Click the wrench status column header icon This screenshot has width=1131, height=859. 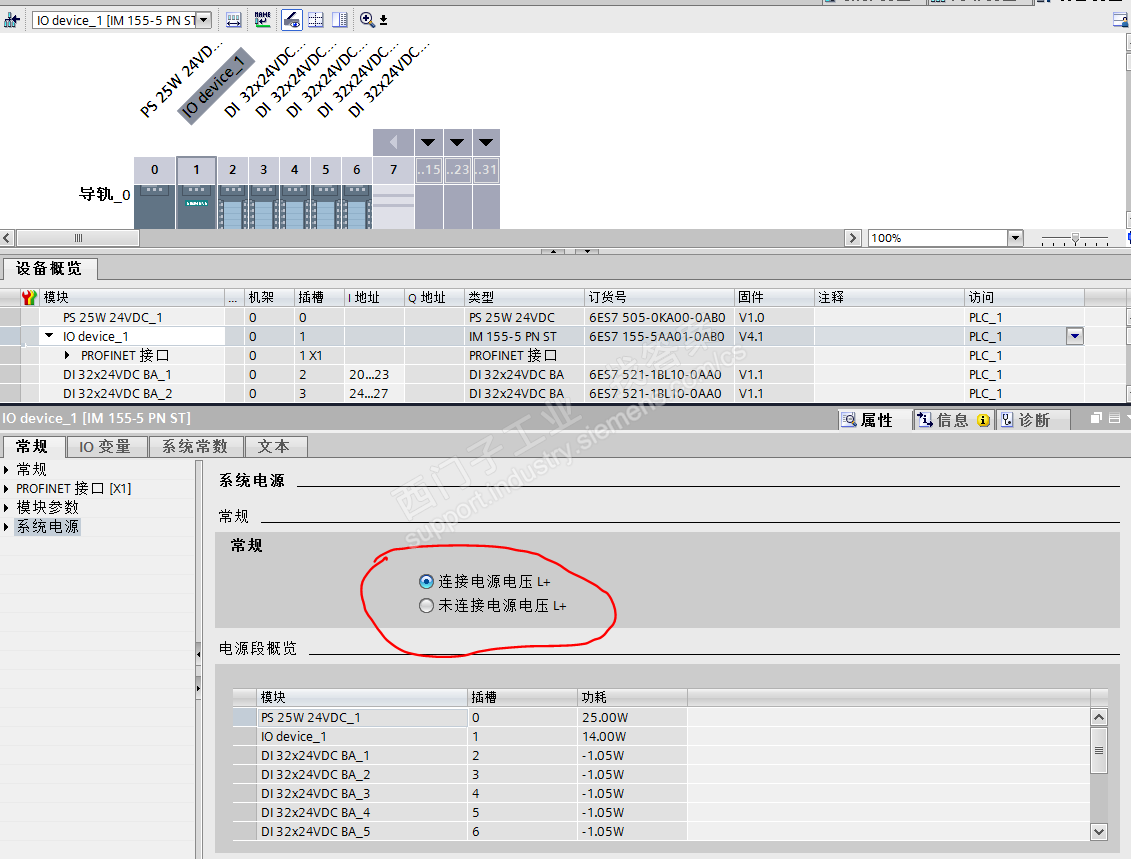click(x=29, y=297)
